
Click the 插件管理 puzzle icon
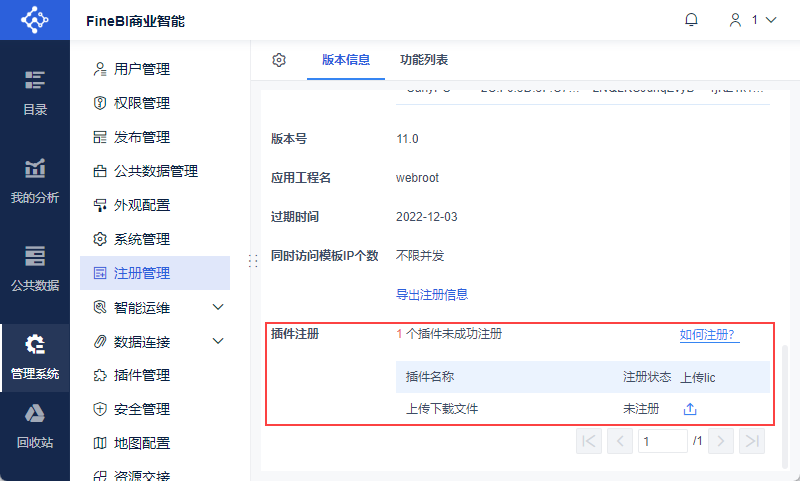(x=100, y=375)
